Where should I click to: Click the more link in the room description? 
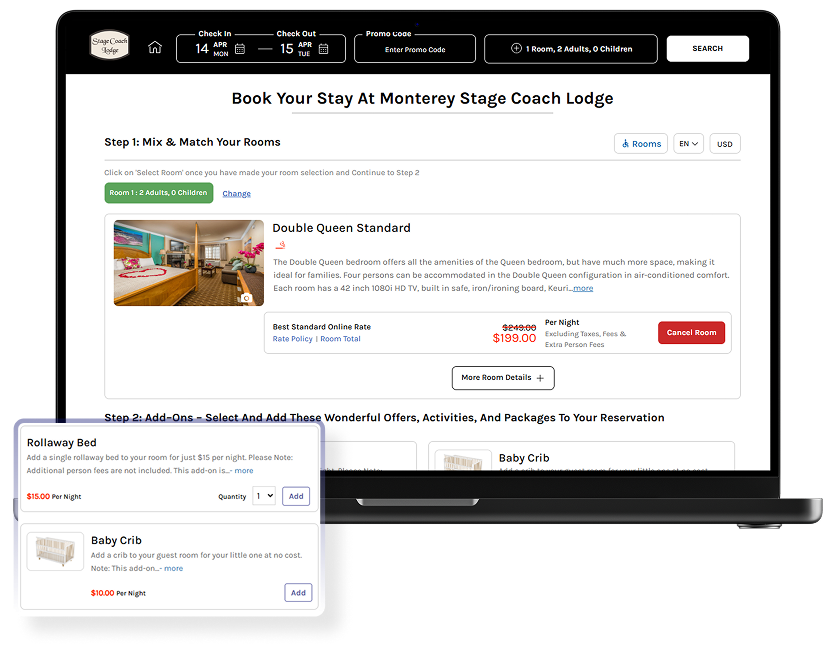pyautogui.click(x=583, y=288)
